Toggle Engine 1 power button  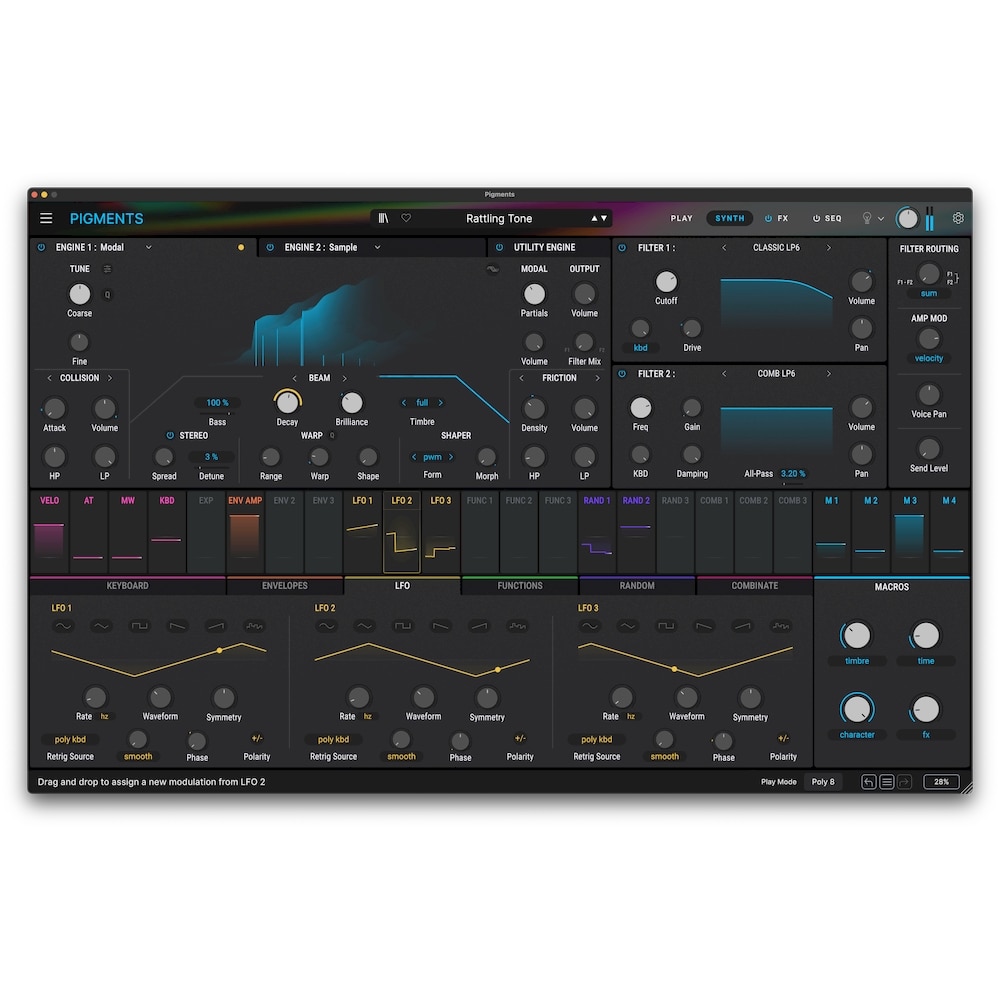tap(41, 247)
